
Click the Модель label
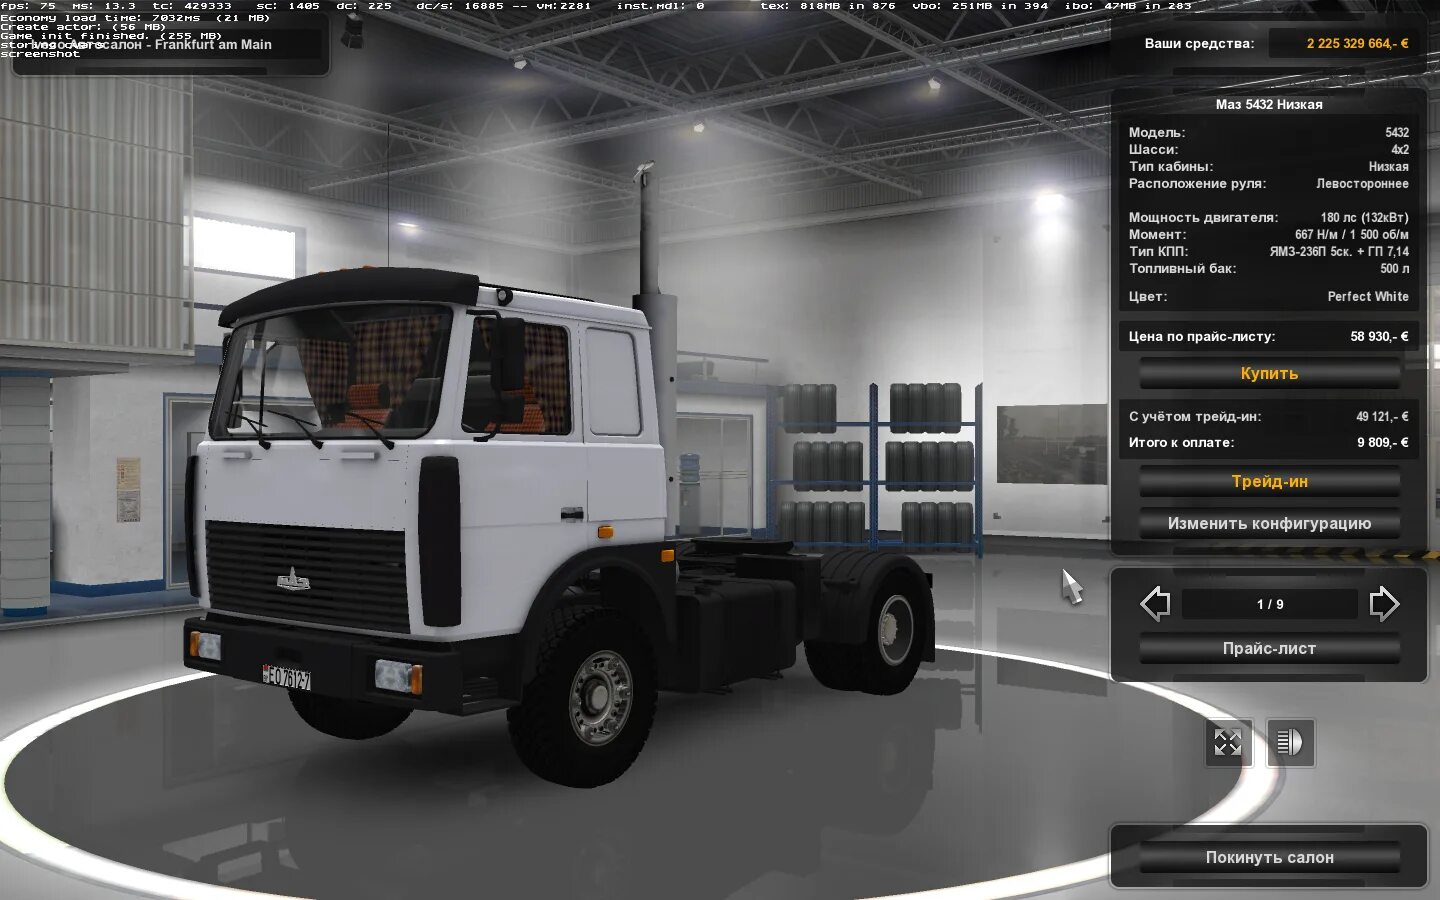click(x=1157, y=133)
